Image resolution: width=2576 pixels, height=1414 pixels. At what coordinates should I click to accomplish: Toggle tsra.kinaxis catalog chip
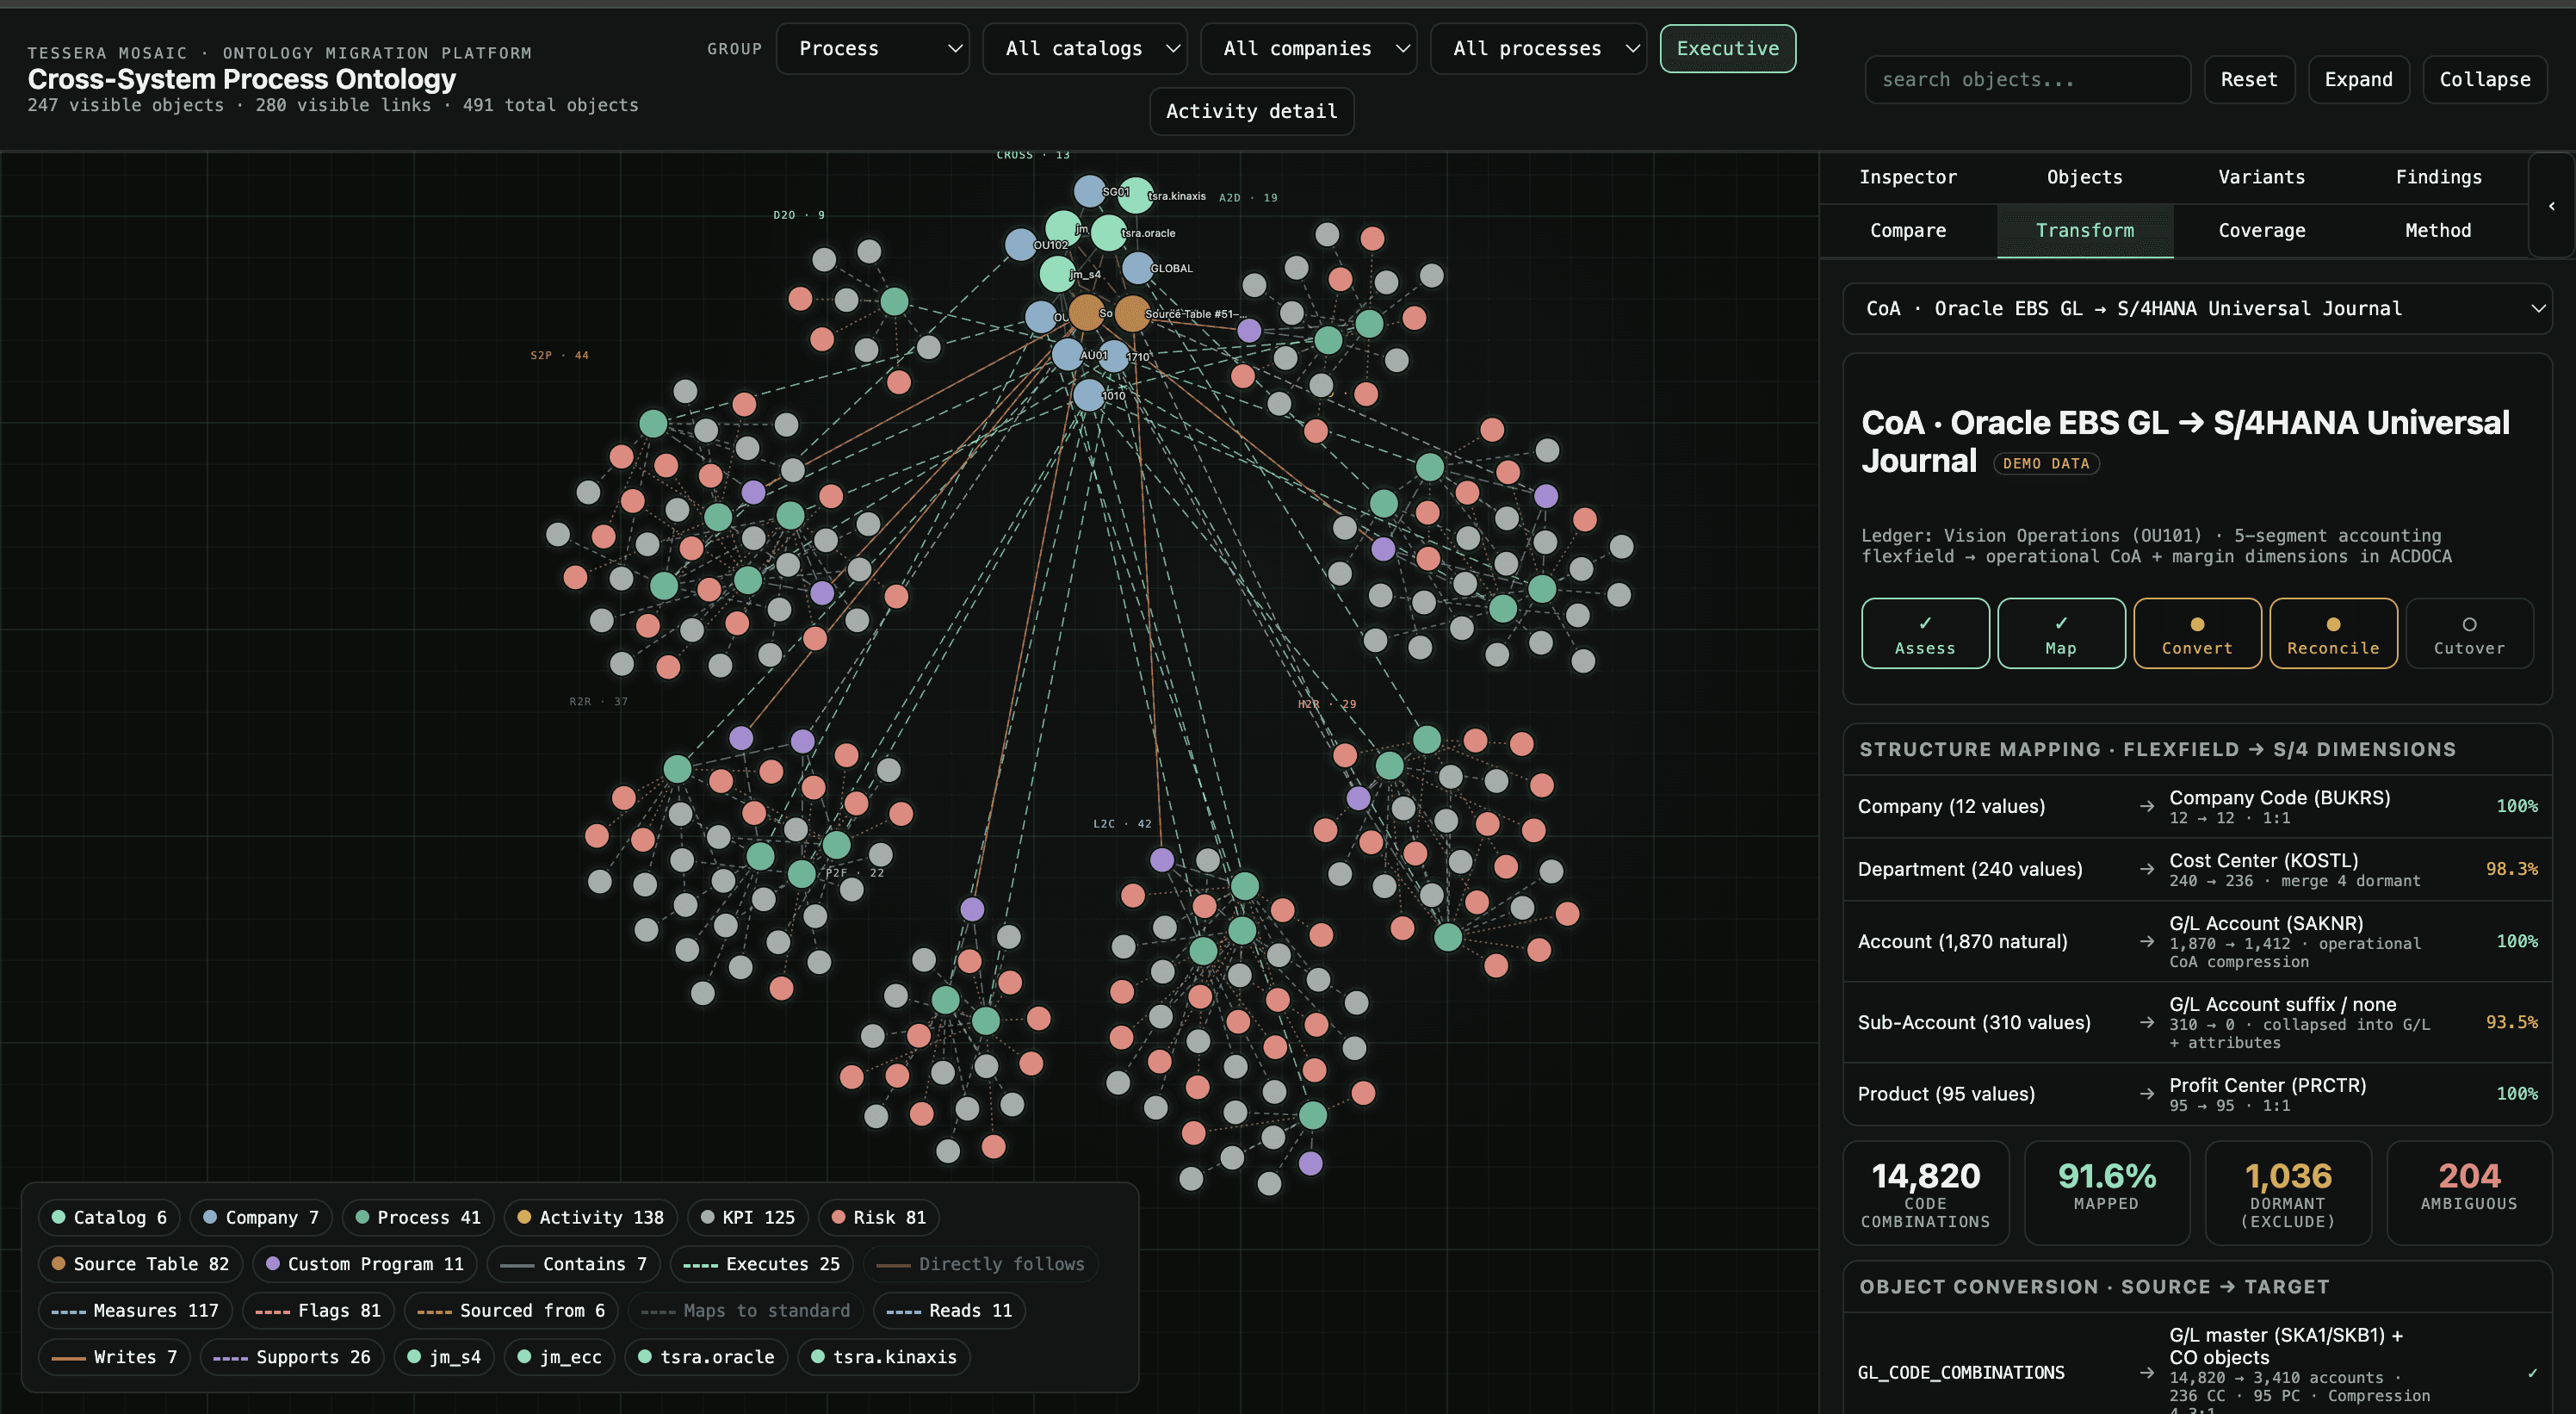point(883,1357)
